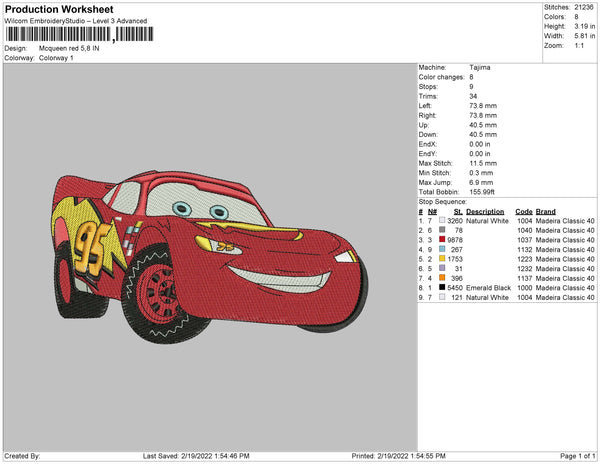Click the 'Stops:' label
Image resolution: width=600 pixels, height=464 pixels.
(428, 87)
